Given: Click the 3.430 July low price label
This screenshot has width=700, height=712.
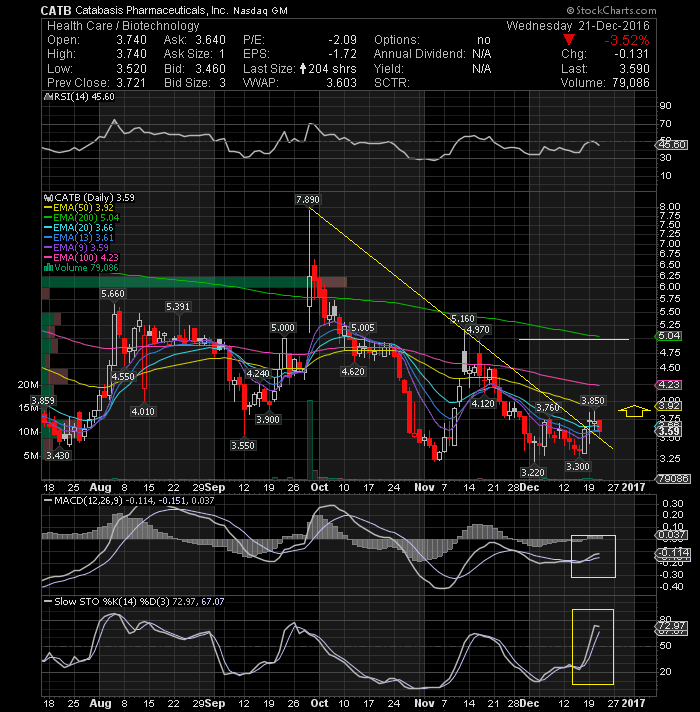Looking at the screenshot, I should point(58,455).
